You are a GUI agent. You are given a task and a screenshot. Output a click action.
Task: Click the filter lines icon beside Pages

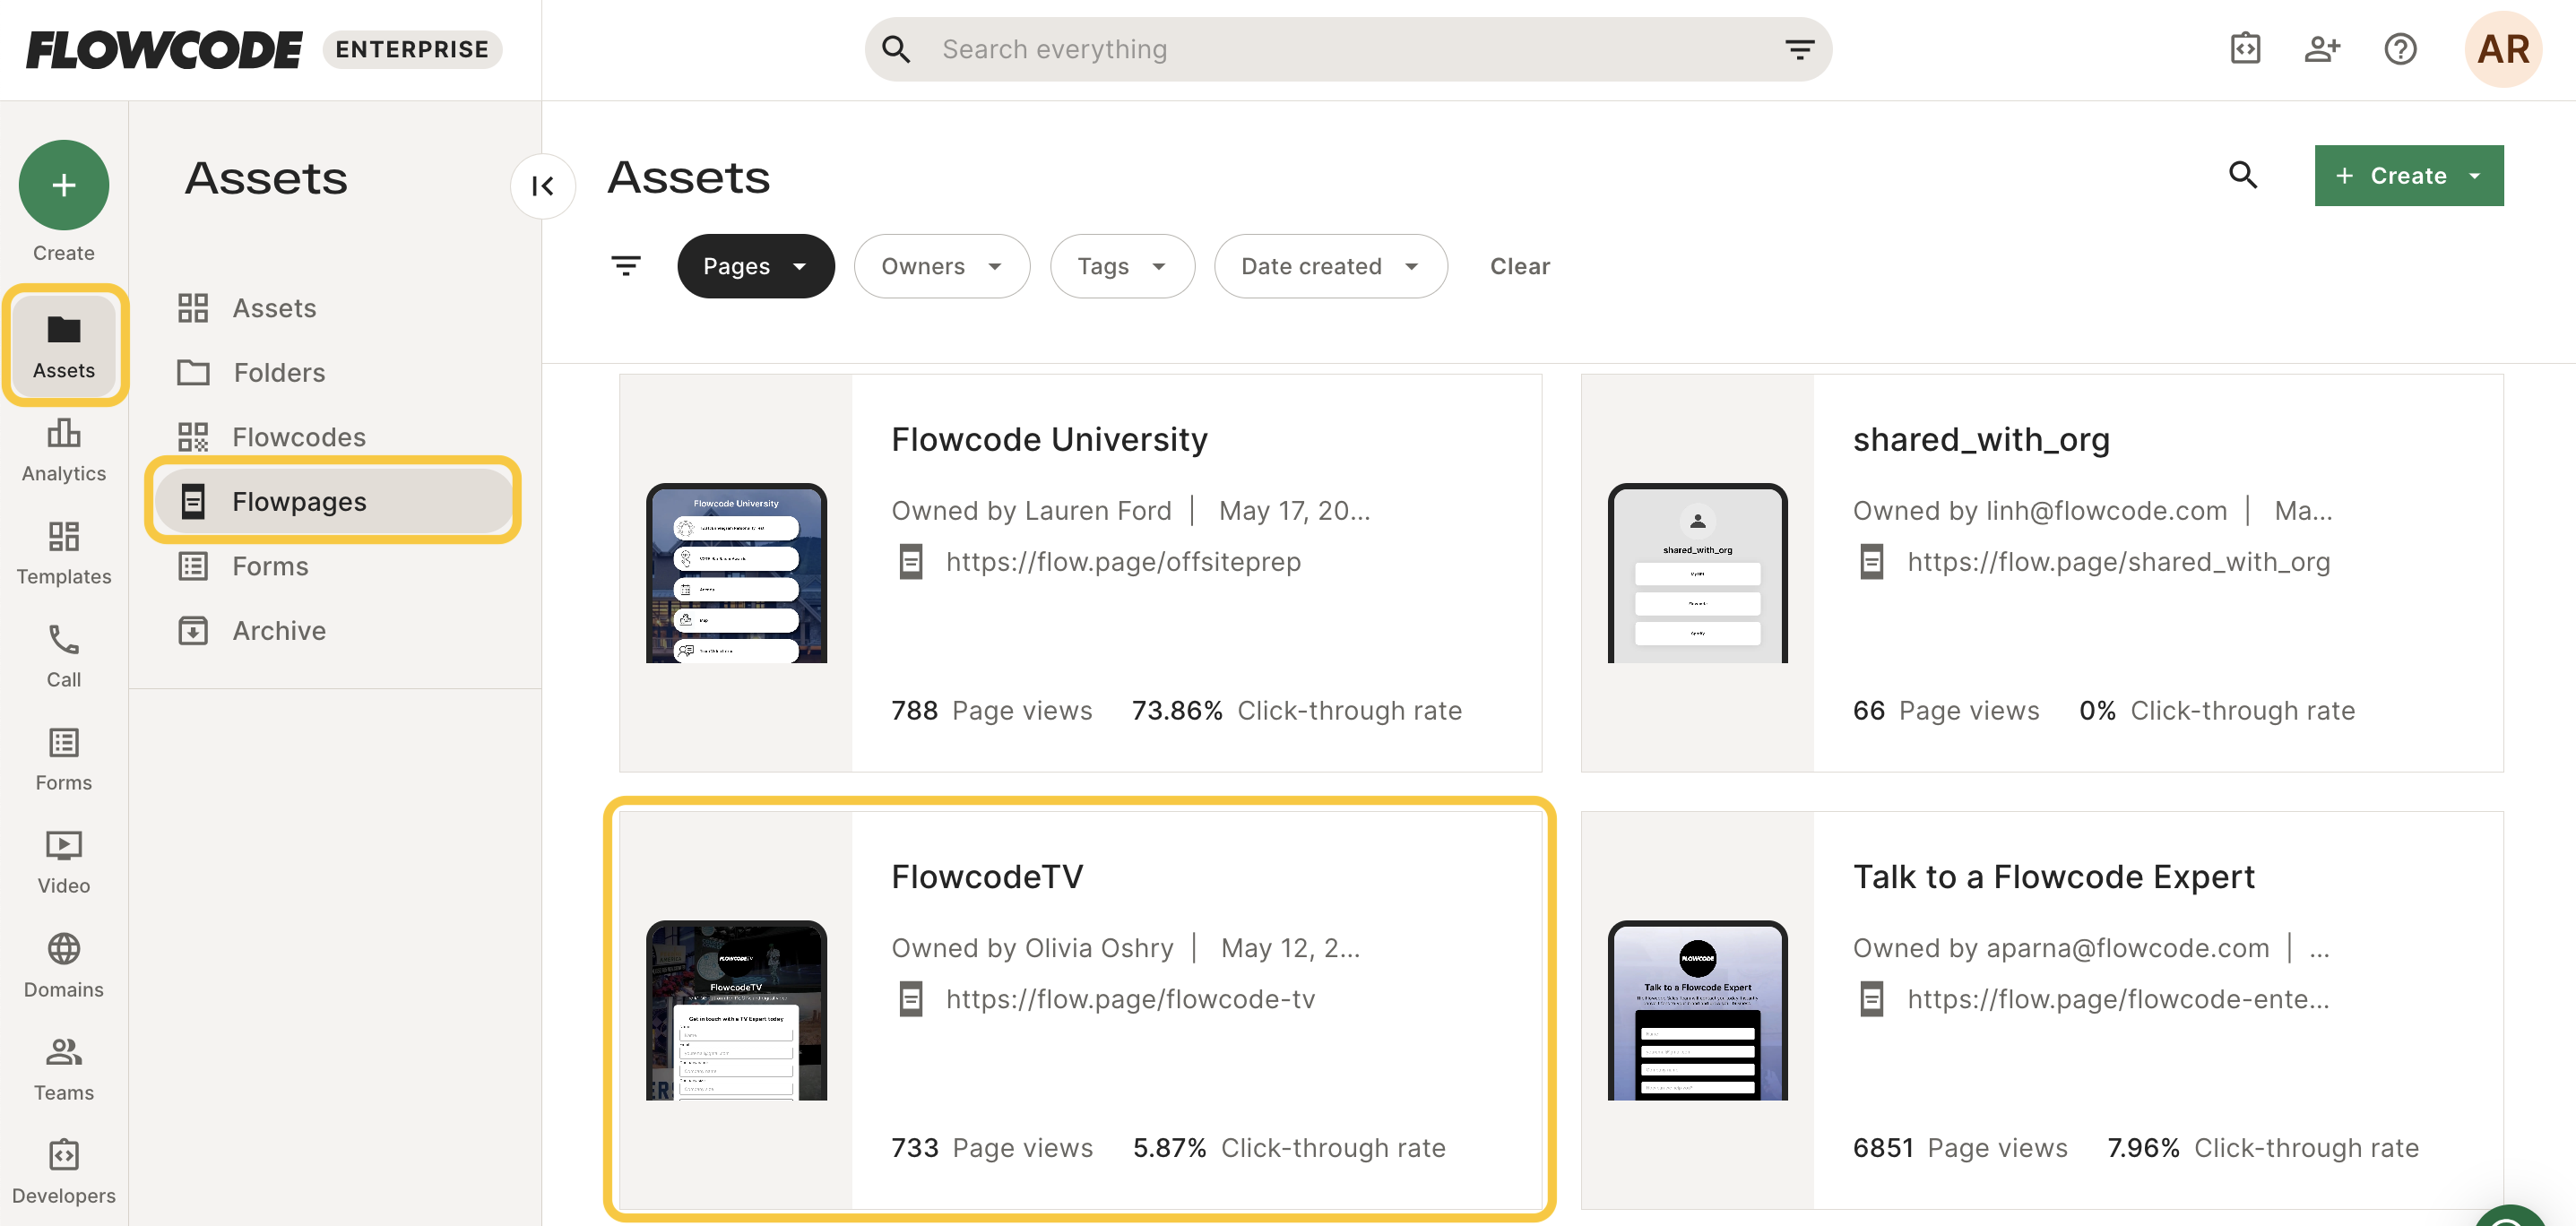[626, 266]
